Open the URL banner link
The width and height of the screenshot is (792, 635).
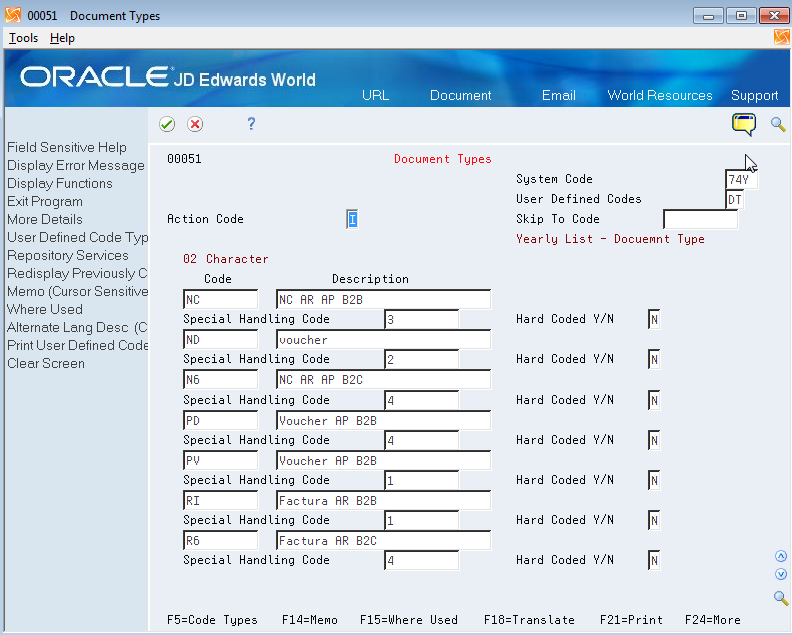coord(375,95)
